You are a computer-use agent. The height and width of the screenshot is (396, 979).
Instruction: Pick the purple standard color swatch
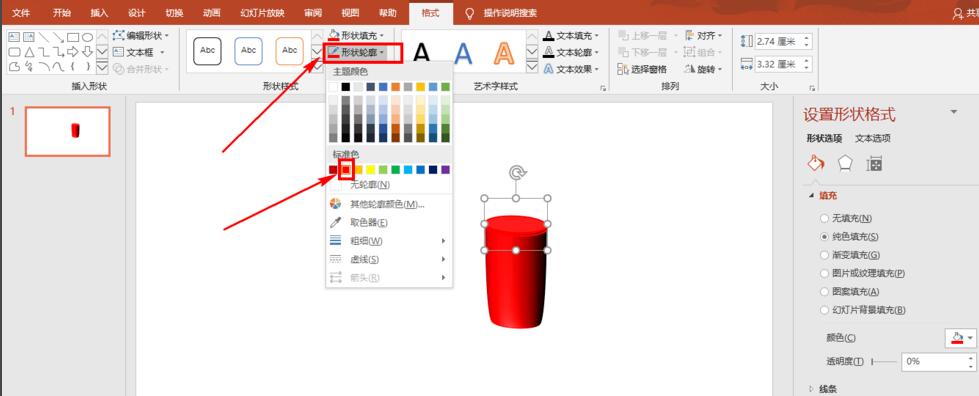pyautogui.click(x=445, y=169)
